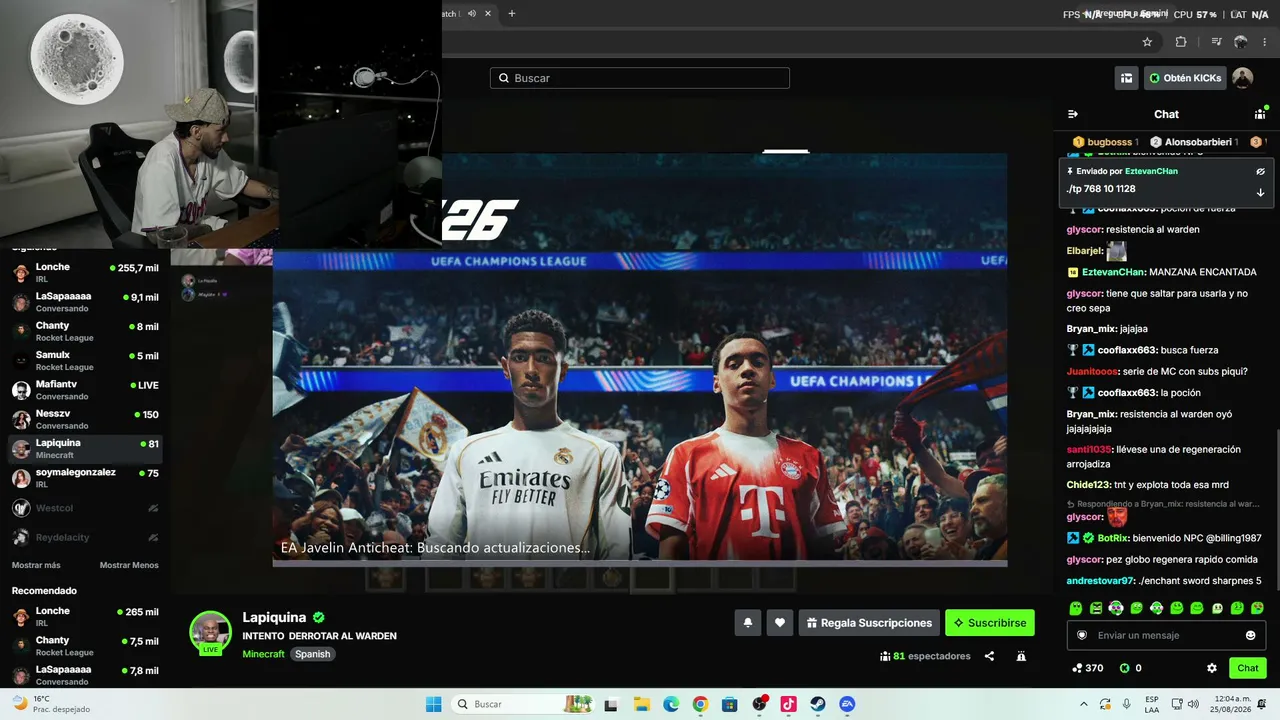Open Google Chrome from the taskbar

[x=700, y=704]
